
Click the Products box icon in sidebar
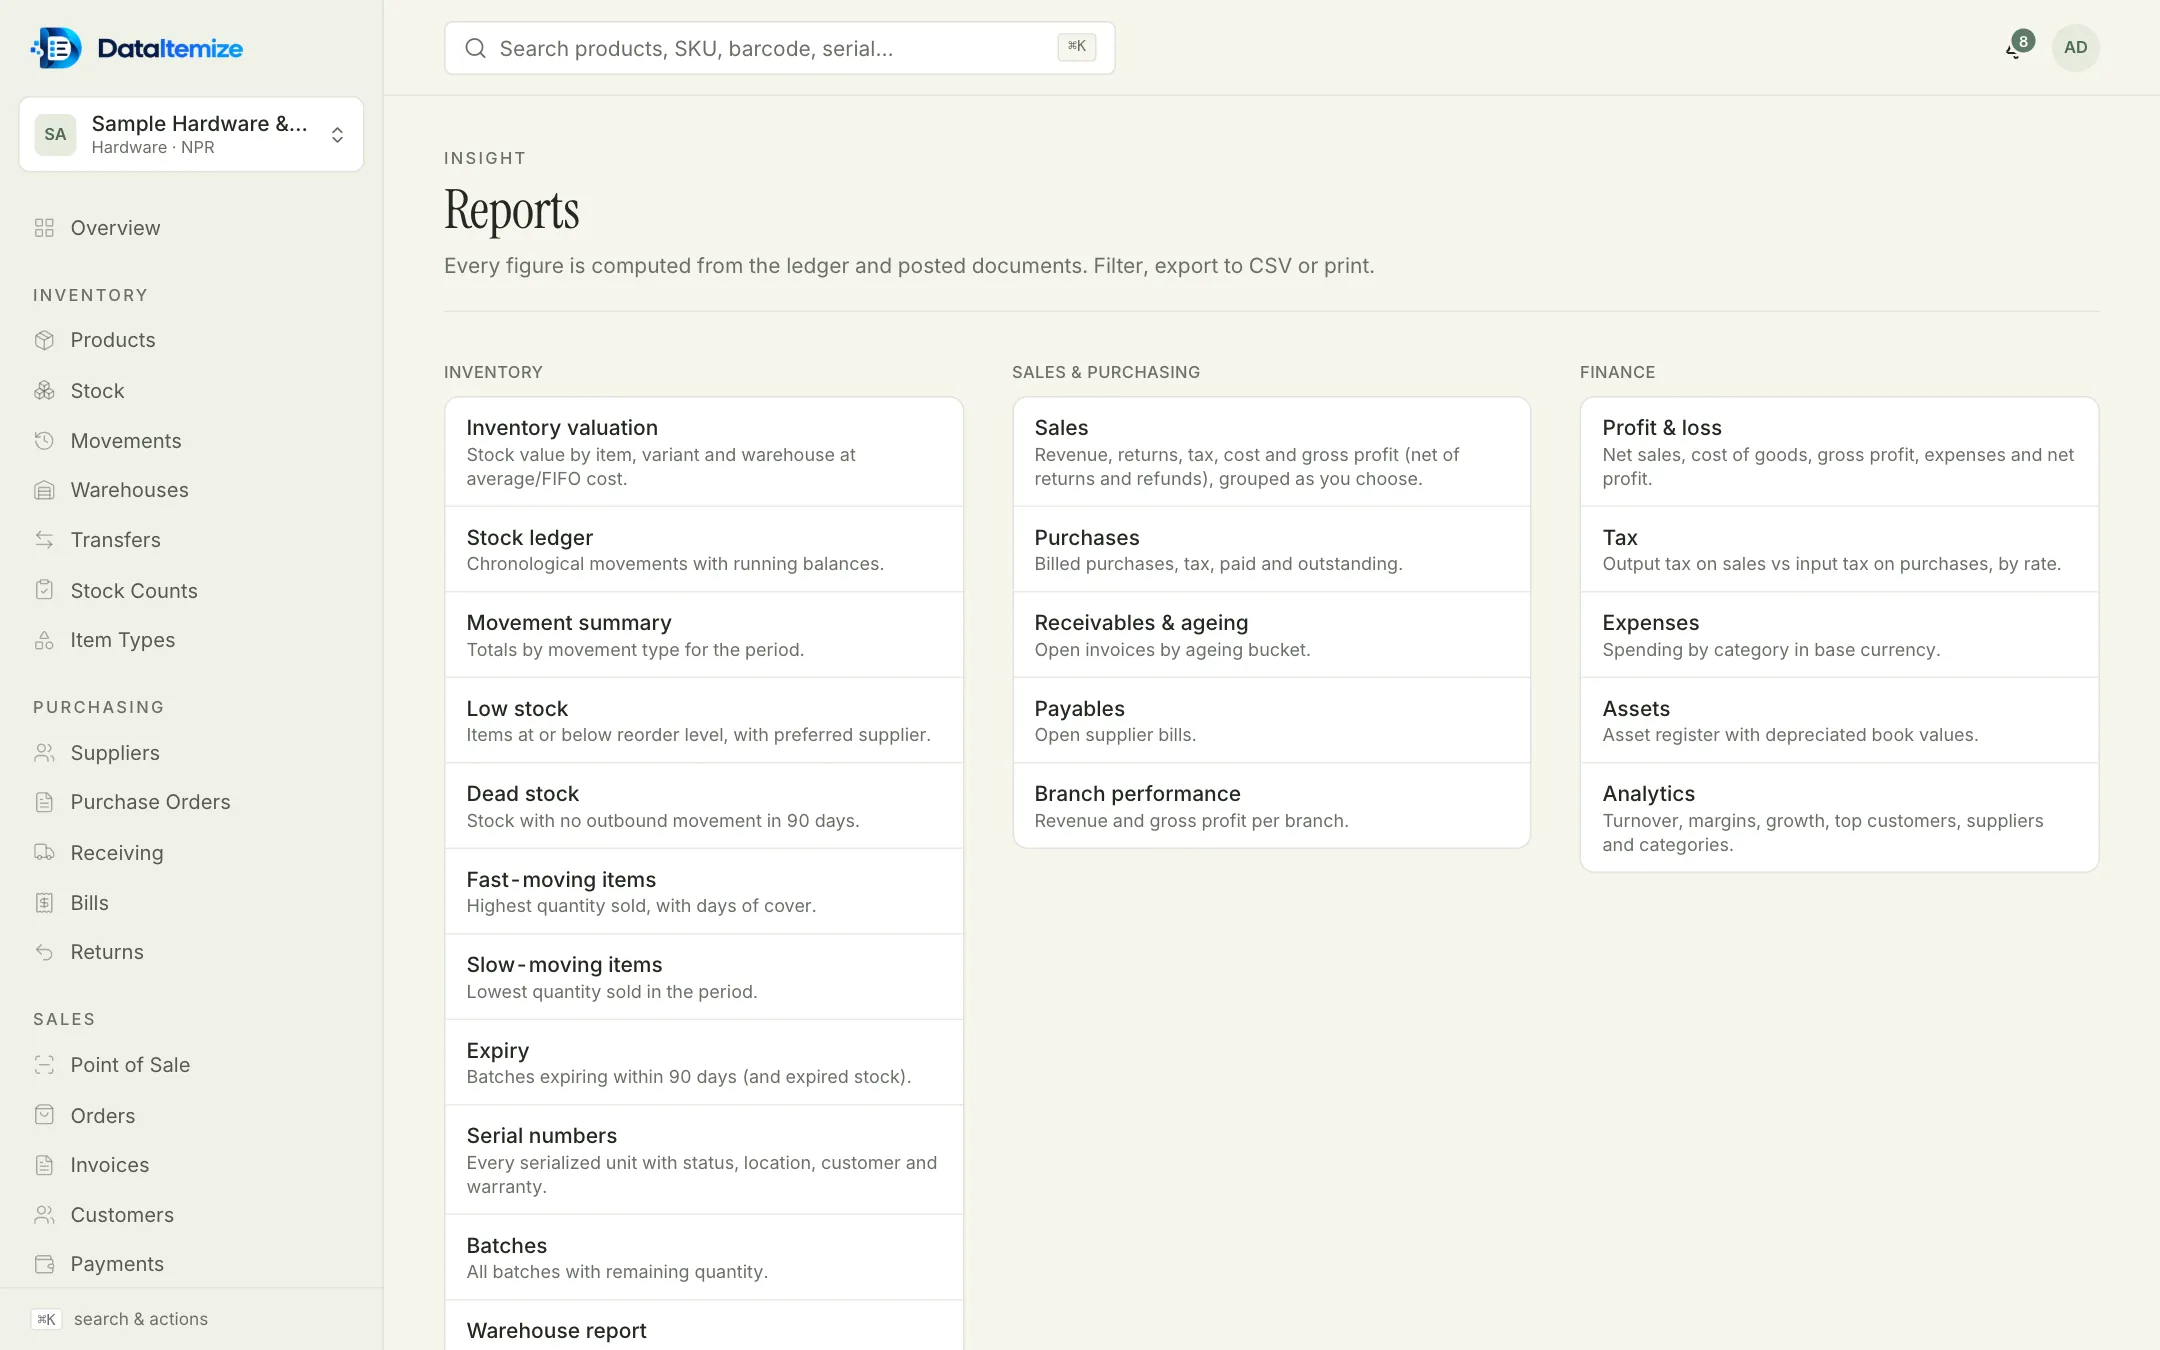coord(44,340)
